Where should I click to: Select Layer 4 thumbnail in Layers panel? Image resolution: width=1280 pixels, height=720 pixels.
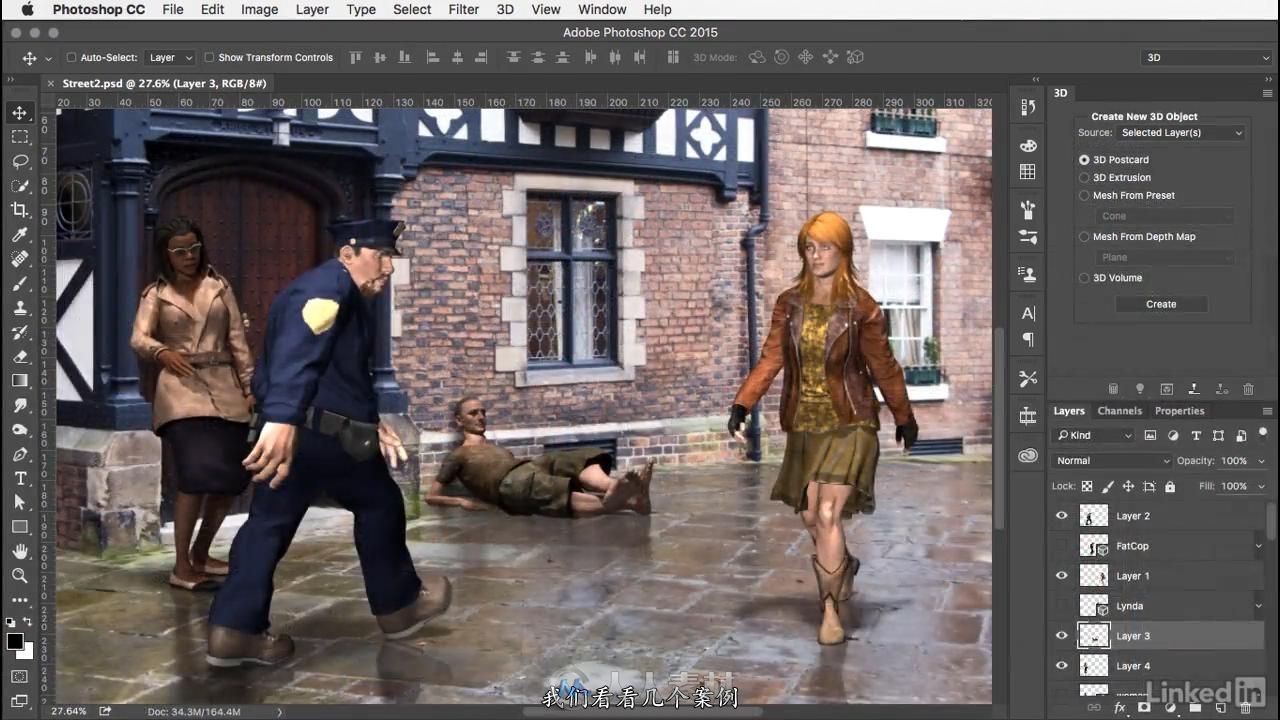tap(1094, 666)
